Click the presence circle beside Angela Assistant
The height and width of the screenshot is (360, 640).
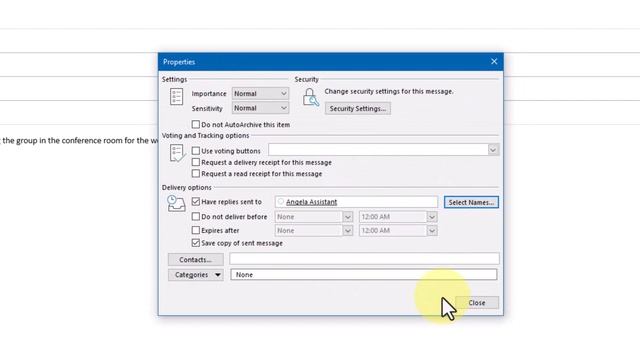click(x=281, y=202)
